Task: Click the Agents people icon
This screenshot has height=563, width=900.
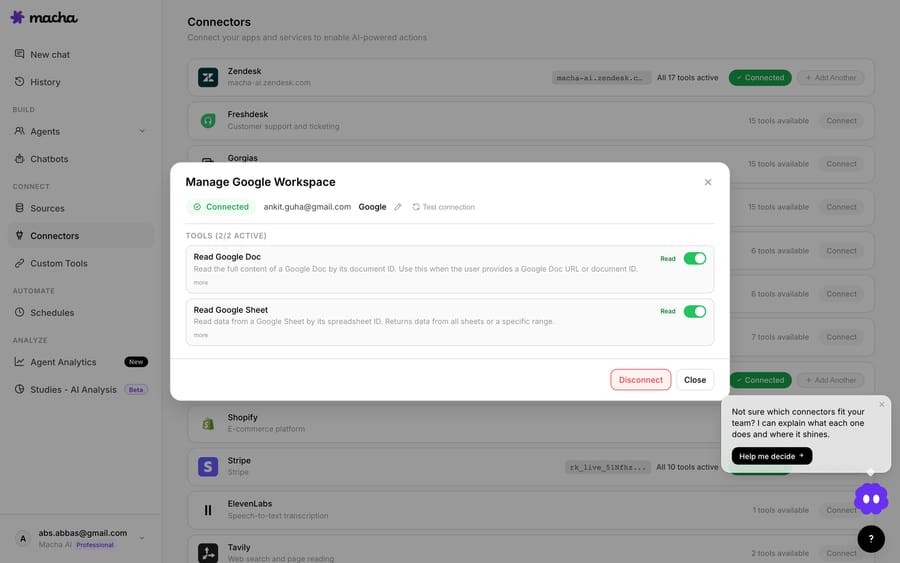Action: pos(20,131)
